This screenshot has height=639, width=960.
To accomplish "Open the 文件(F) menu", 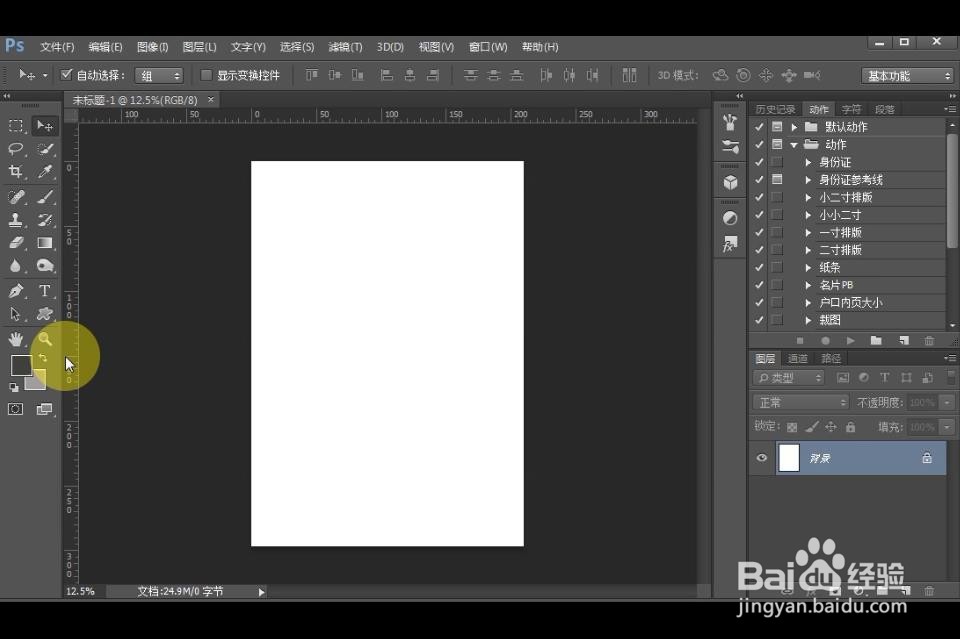I will point(57,47).
